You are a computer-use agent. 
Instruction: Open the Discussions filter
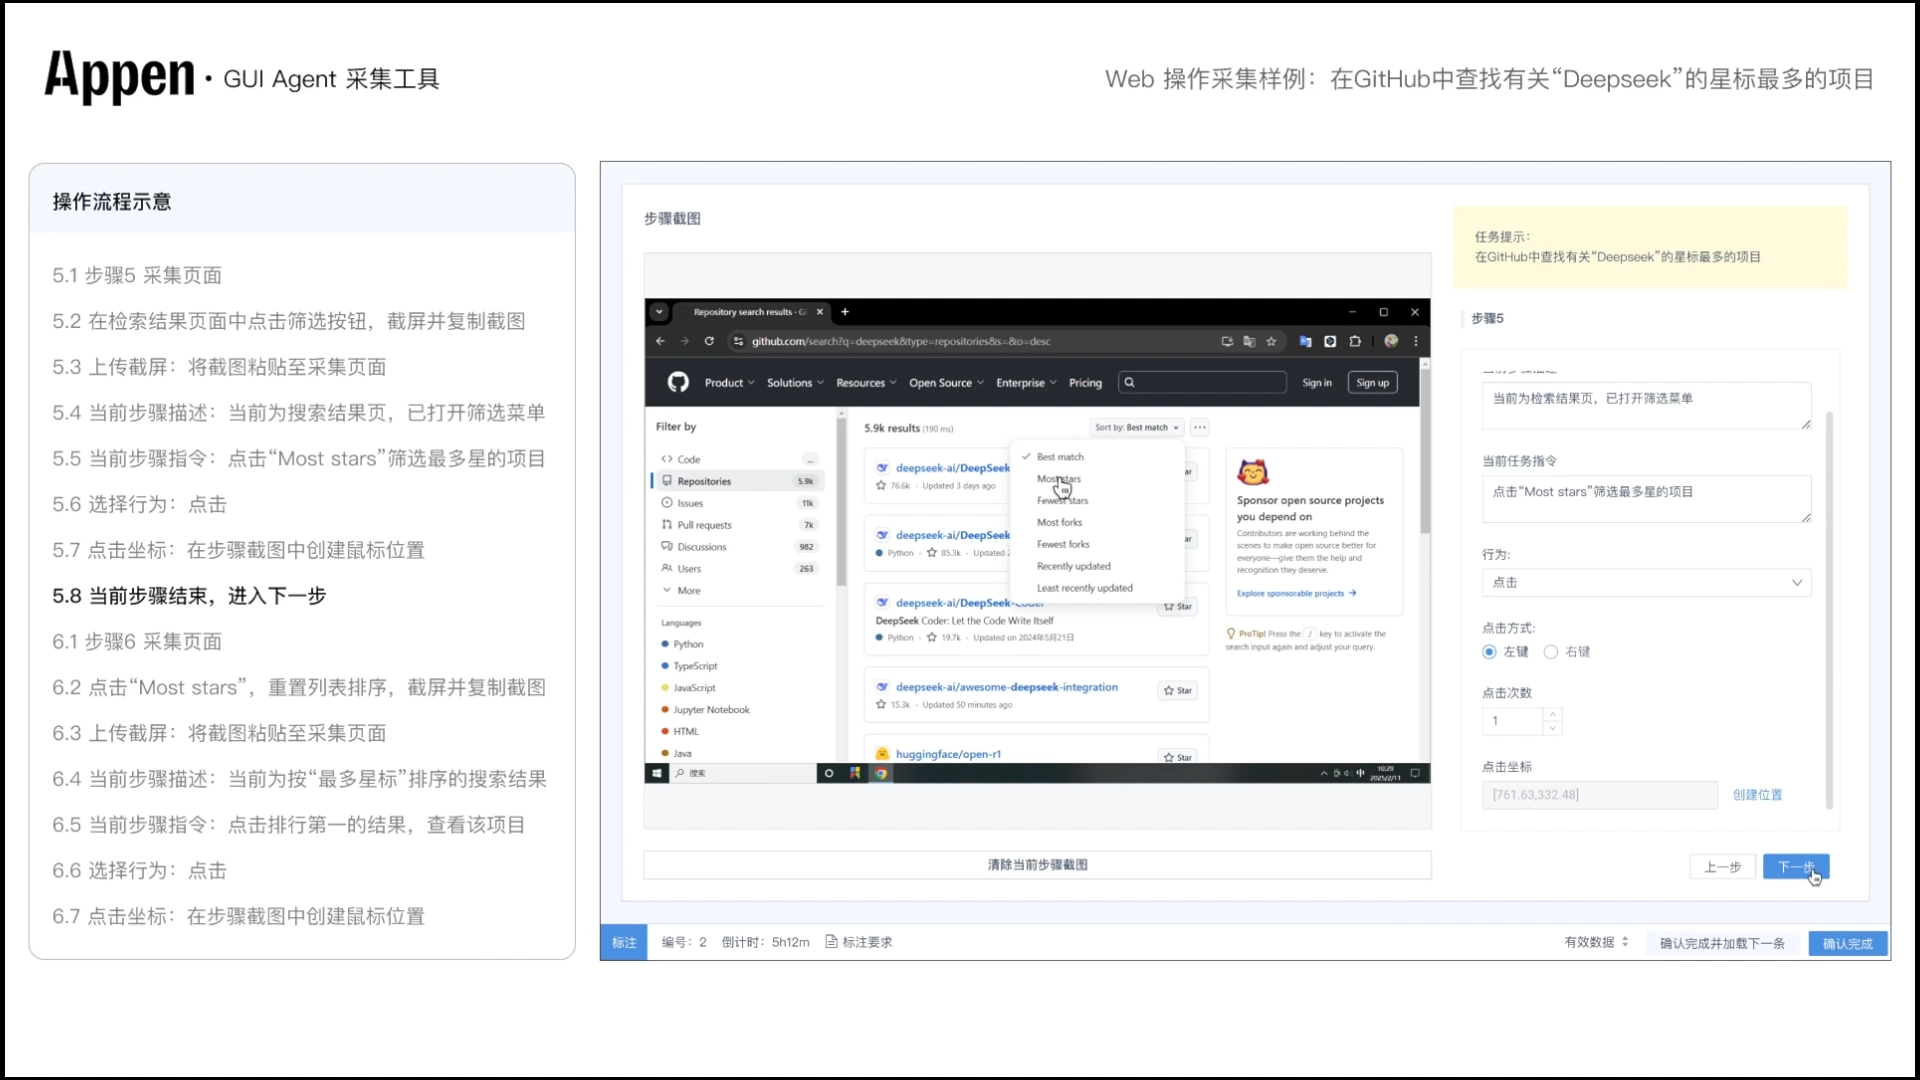tap(703, 546)
